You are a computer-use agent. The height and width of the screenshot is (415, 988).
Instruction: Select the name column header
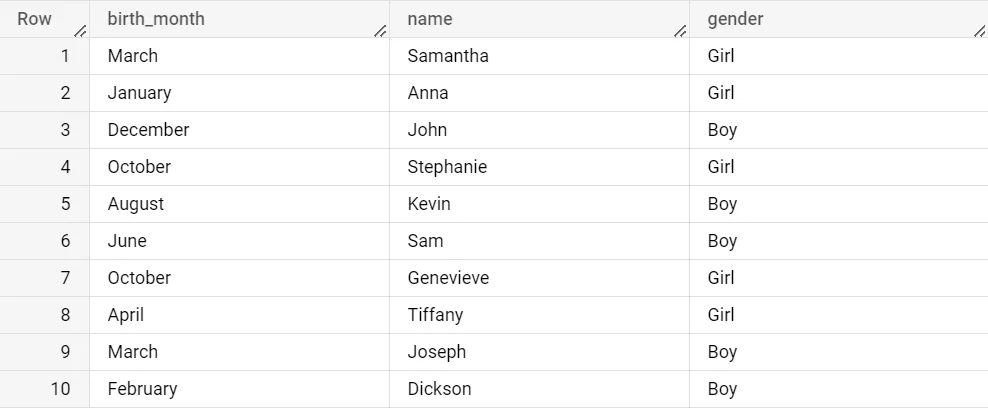pyautogui.click(x=430, y=19)
